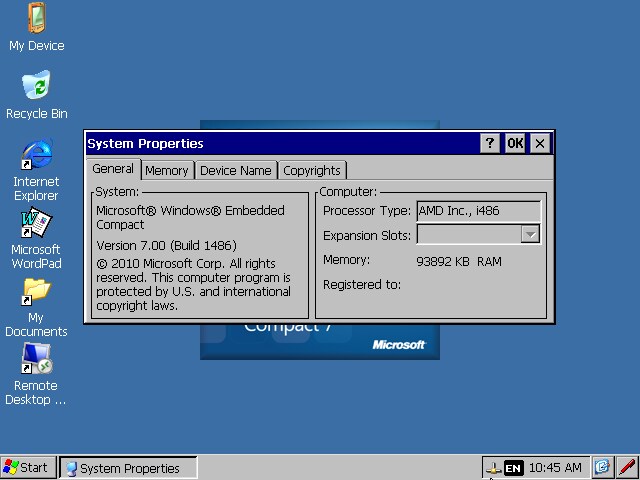Screen dimensions: 640x480
Task: Click the Expansion Slots combo box
Action: click(479, 235)
